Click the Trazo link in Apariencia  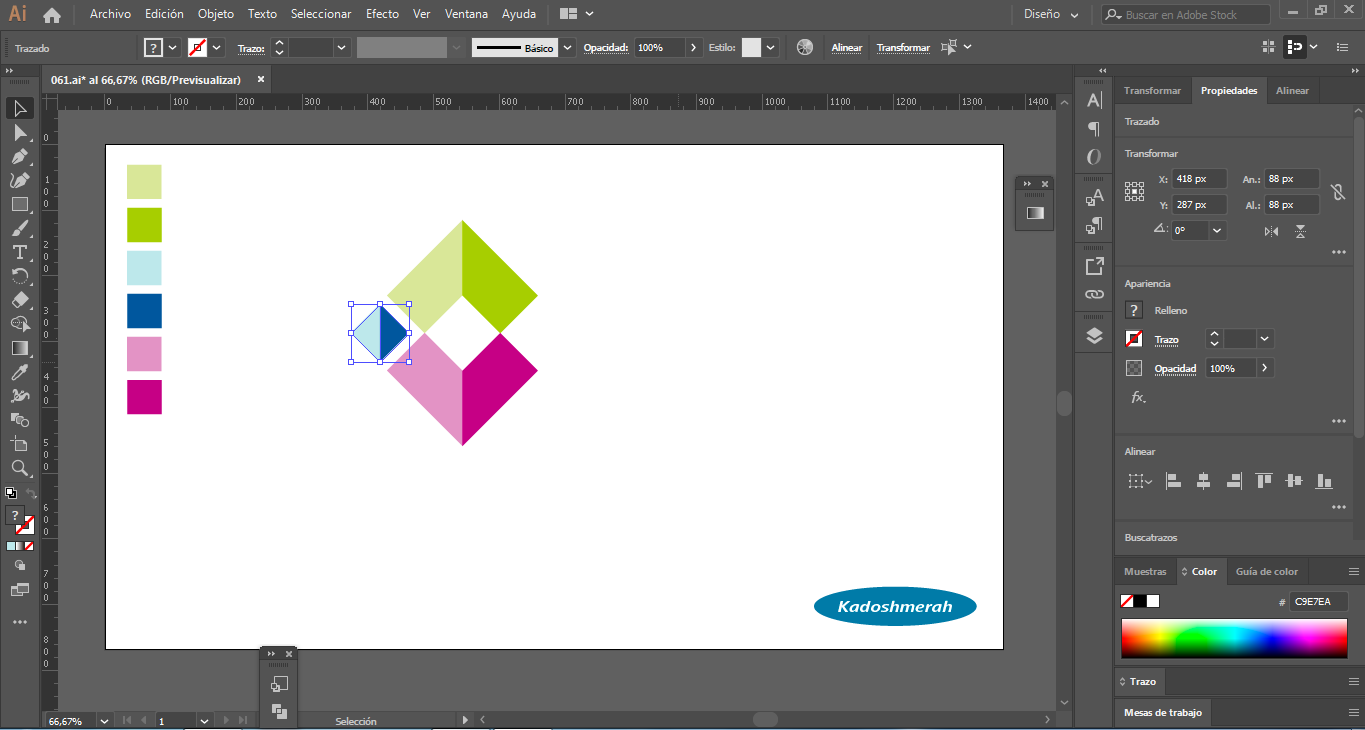[1166, 340]
